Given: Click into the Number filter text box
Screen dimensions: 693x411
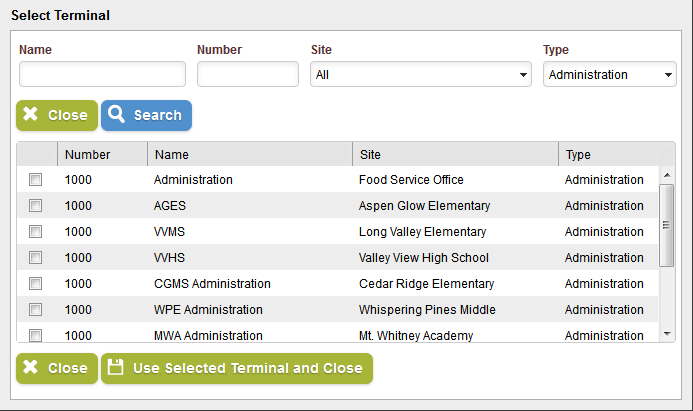Looking at the screenshot, I should click(x=248, y=74).
